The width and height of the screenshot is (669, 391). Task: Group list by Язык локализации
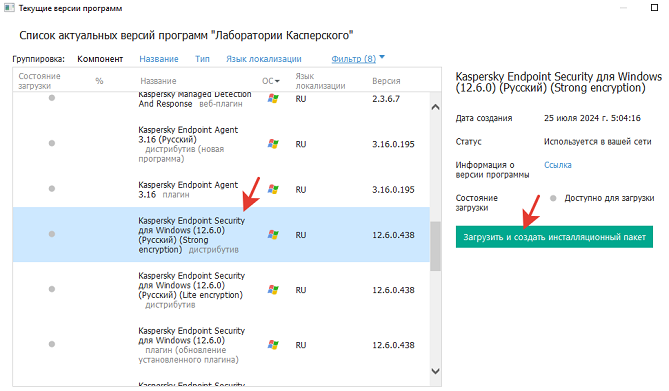pos(264,59)
